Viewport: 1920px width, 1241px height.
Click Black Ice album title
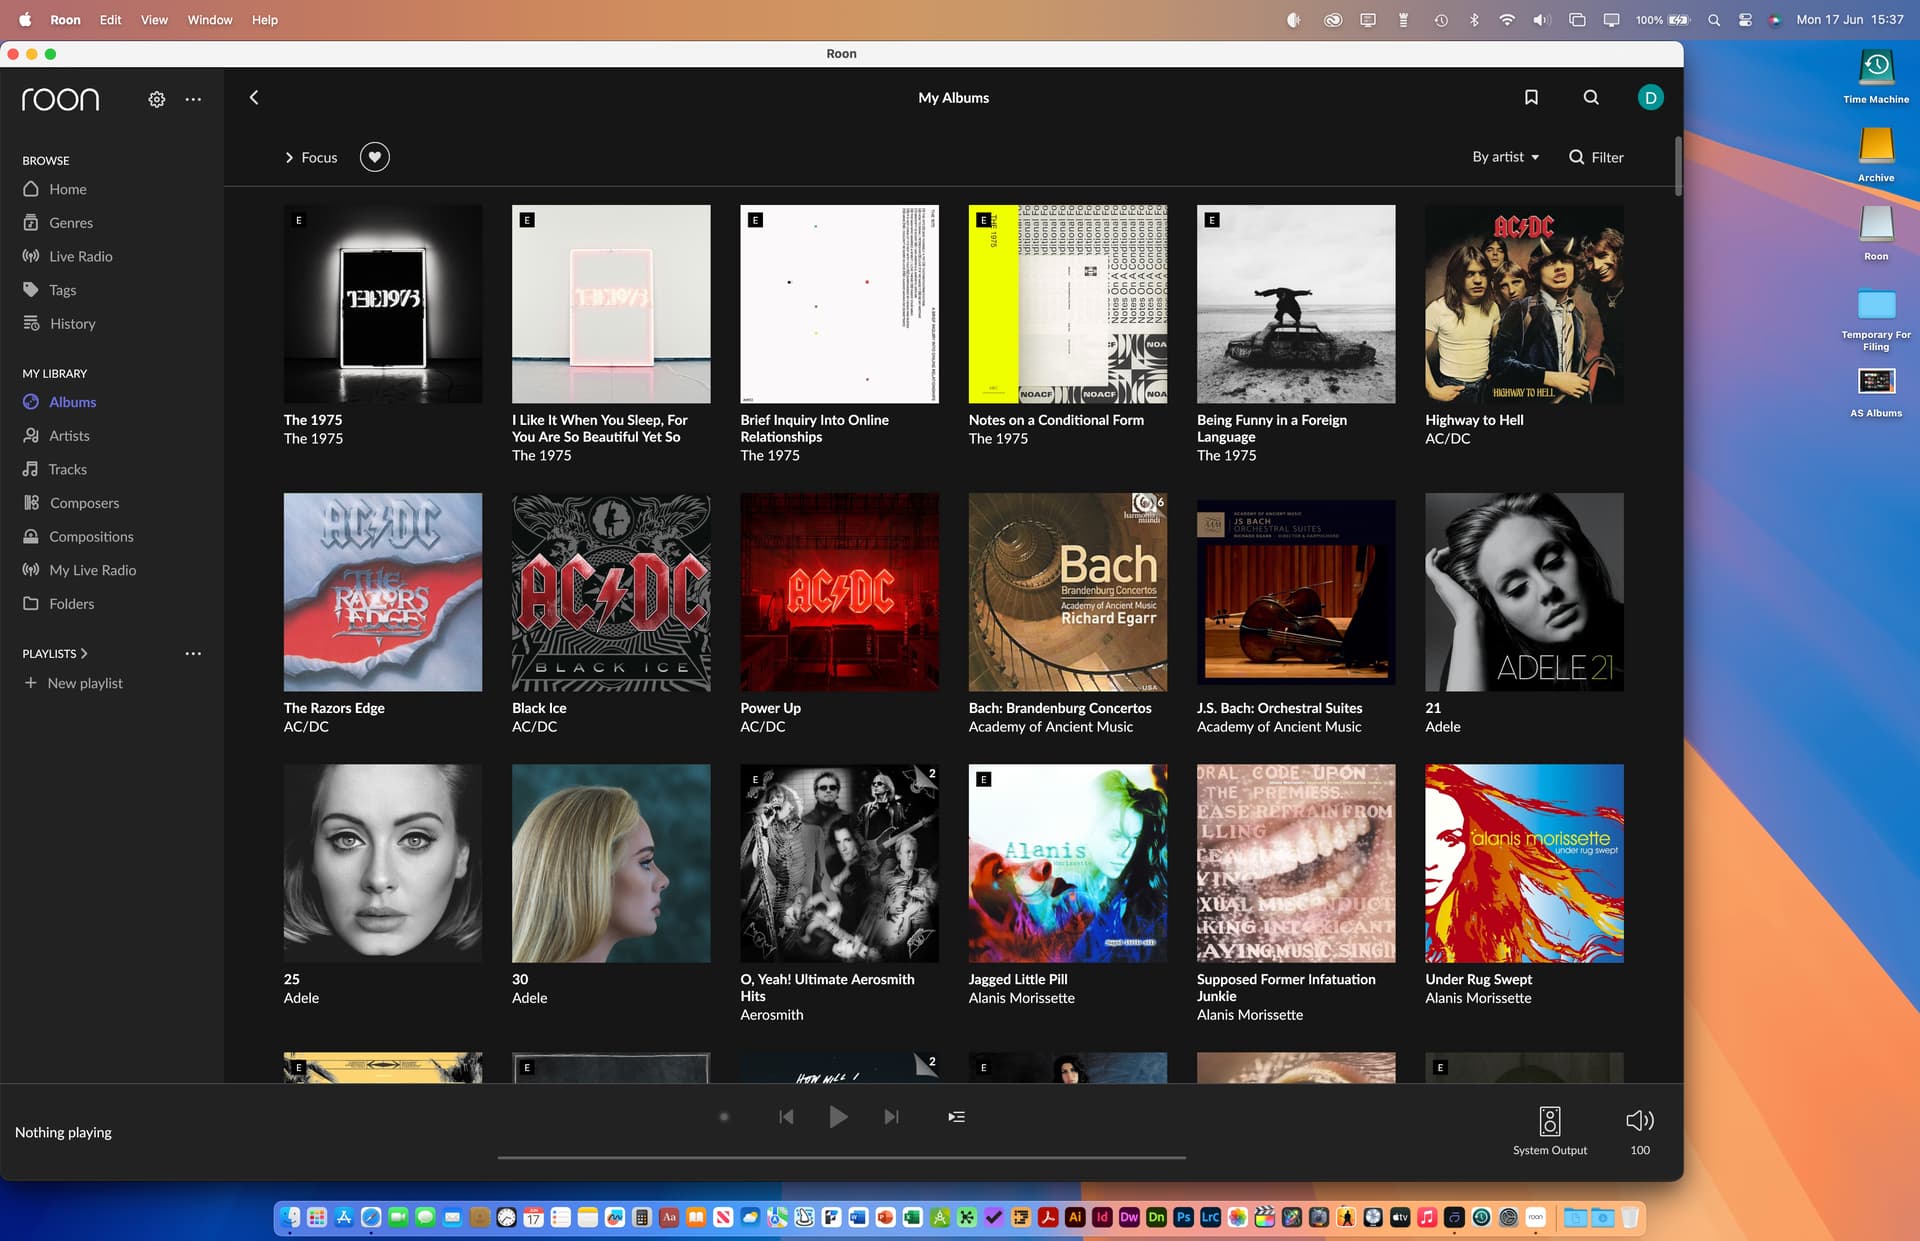coord(539,708)
